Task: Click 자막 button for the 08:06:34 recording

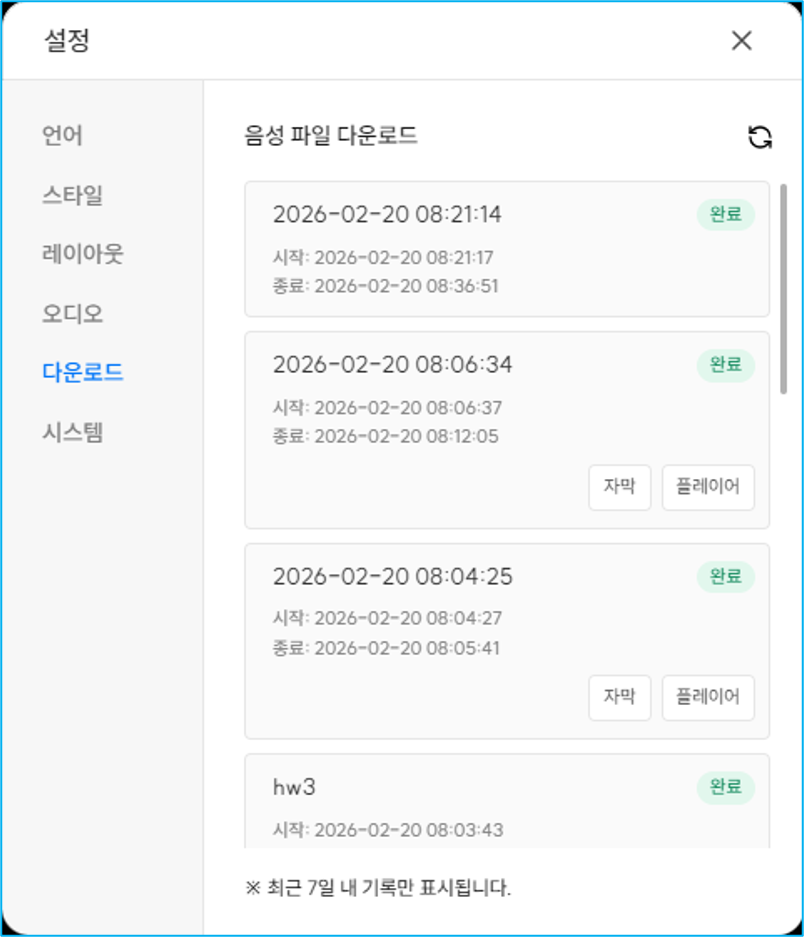Action: [619, 487]
